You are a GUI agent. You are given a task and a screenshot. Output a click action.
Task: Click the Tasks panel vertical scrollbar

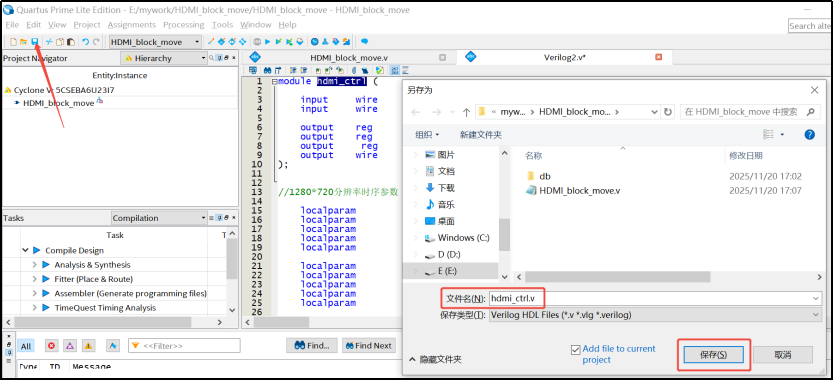coord(232,259)
